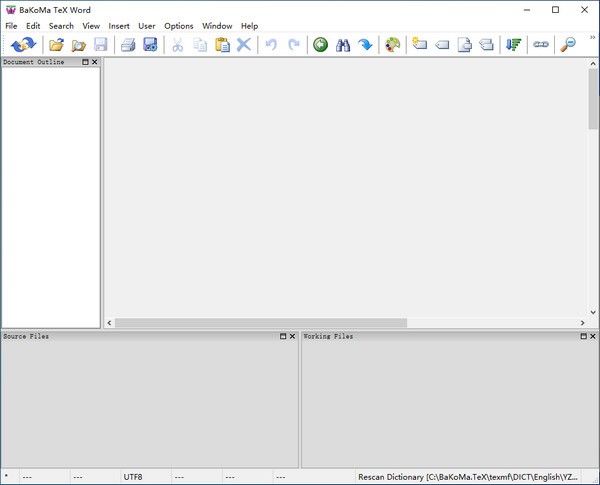The height and width of the screenshot is (485, 600).
Task: Open the Insert menu
Action: (119, 26)
